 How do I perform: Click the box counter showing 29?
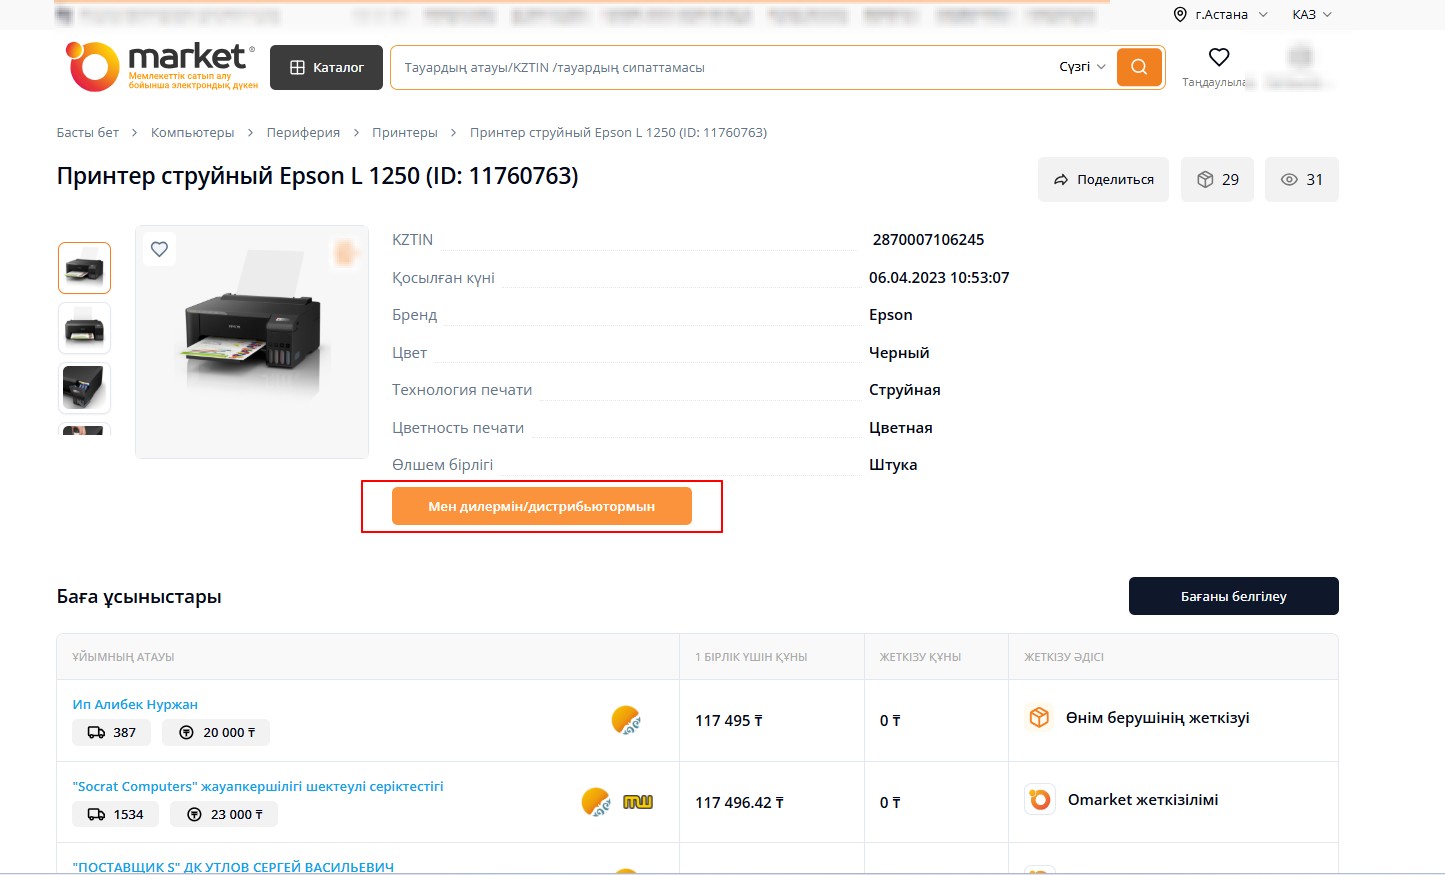pos(1217,180)
